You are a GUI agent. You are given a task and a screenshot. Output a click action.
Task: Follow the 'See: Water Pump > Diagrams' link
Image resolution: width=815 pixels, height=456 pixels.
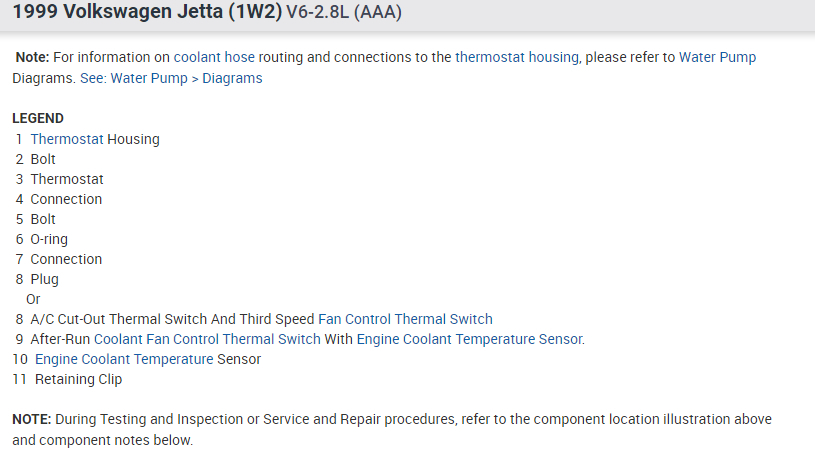pos(171,78)
